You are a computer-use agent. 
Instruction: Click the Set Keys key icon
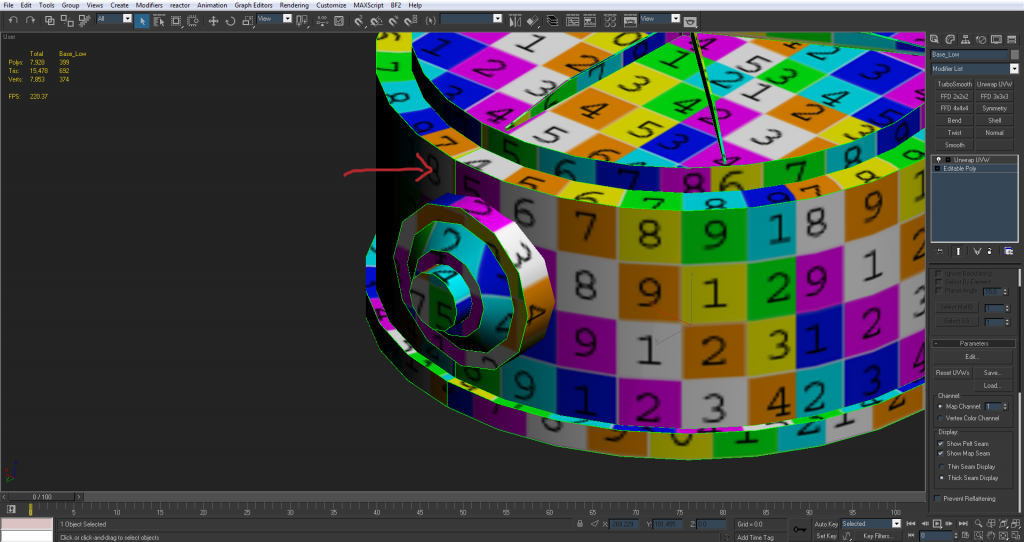coord(800,528)
